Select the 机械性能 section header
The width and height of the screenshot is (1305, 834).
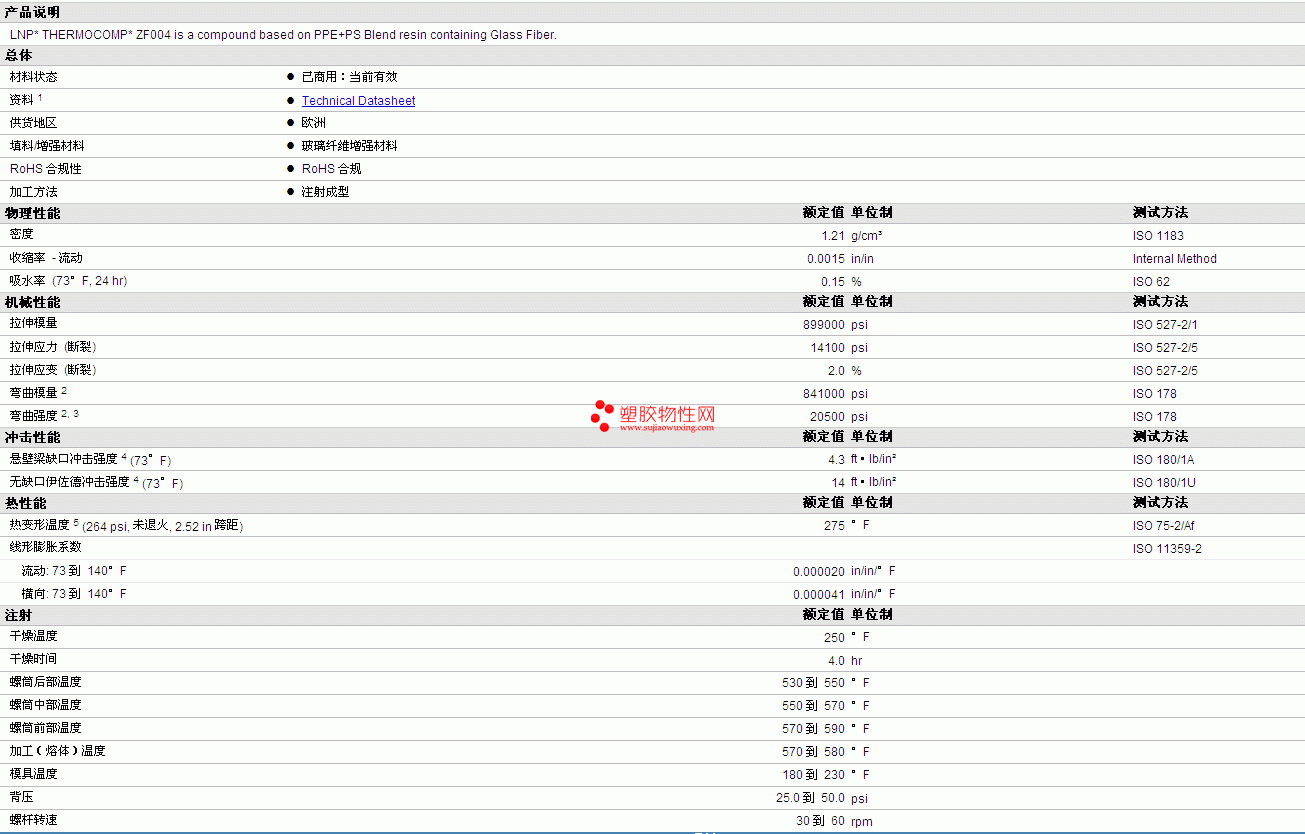point(32,302)
